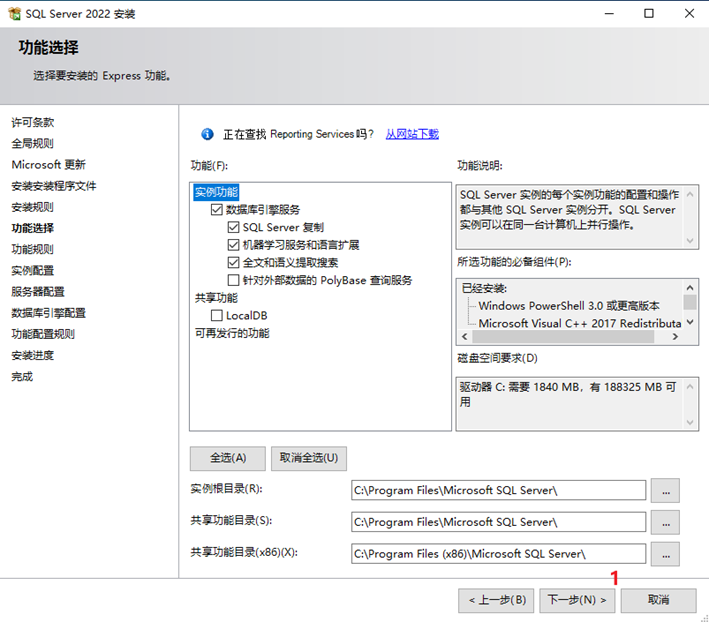The image size is (709, 622).
Task: Browse for 实例根目录 with the ... button
Action: (x=665, y=491)
